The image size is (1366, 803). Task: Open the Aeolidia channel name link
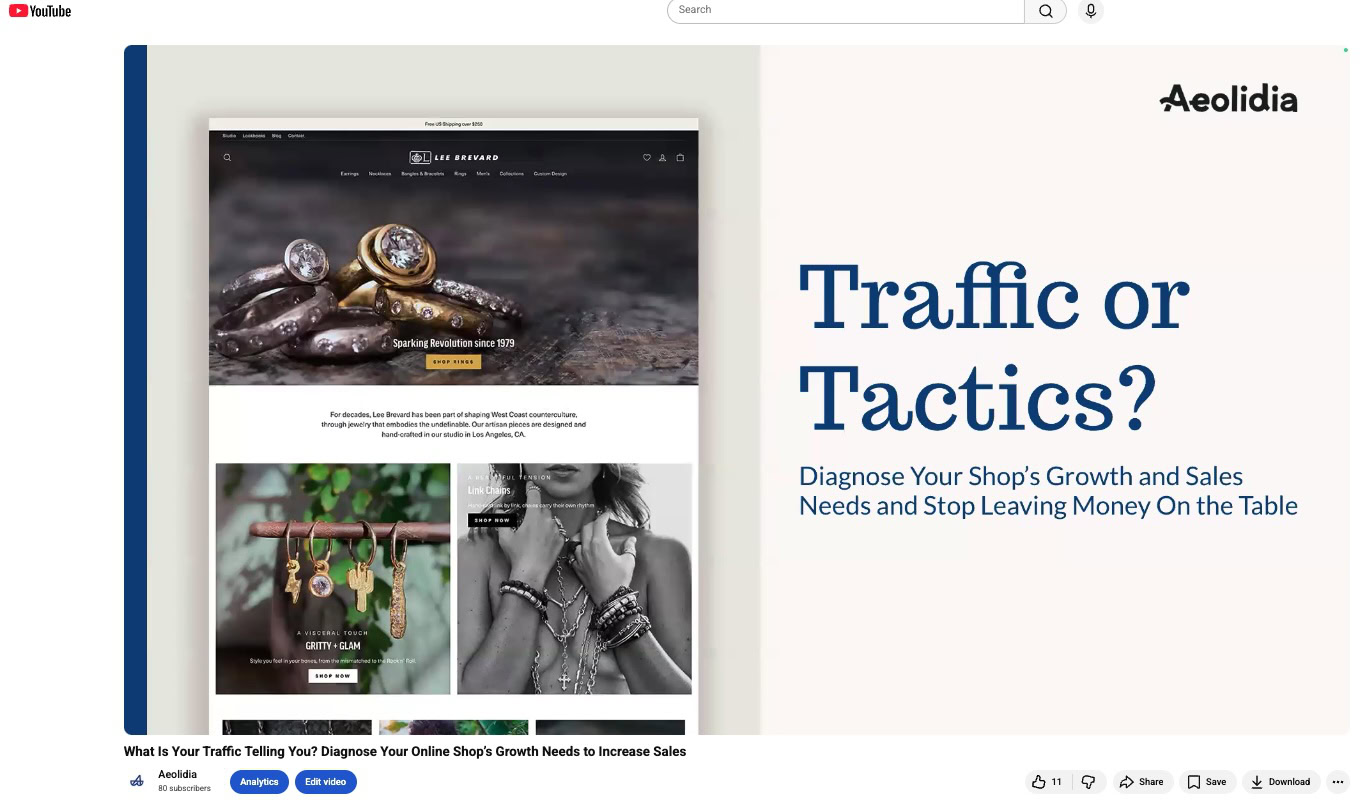coord(177,773)
